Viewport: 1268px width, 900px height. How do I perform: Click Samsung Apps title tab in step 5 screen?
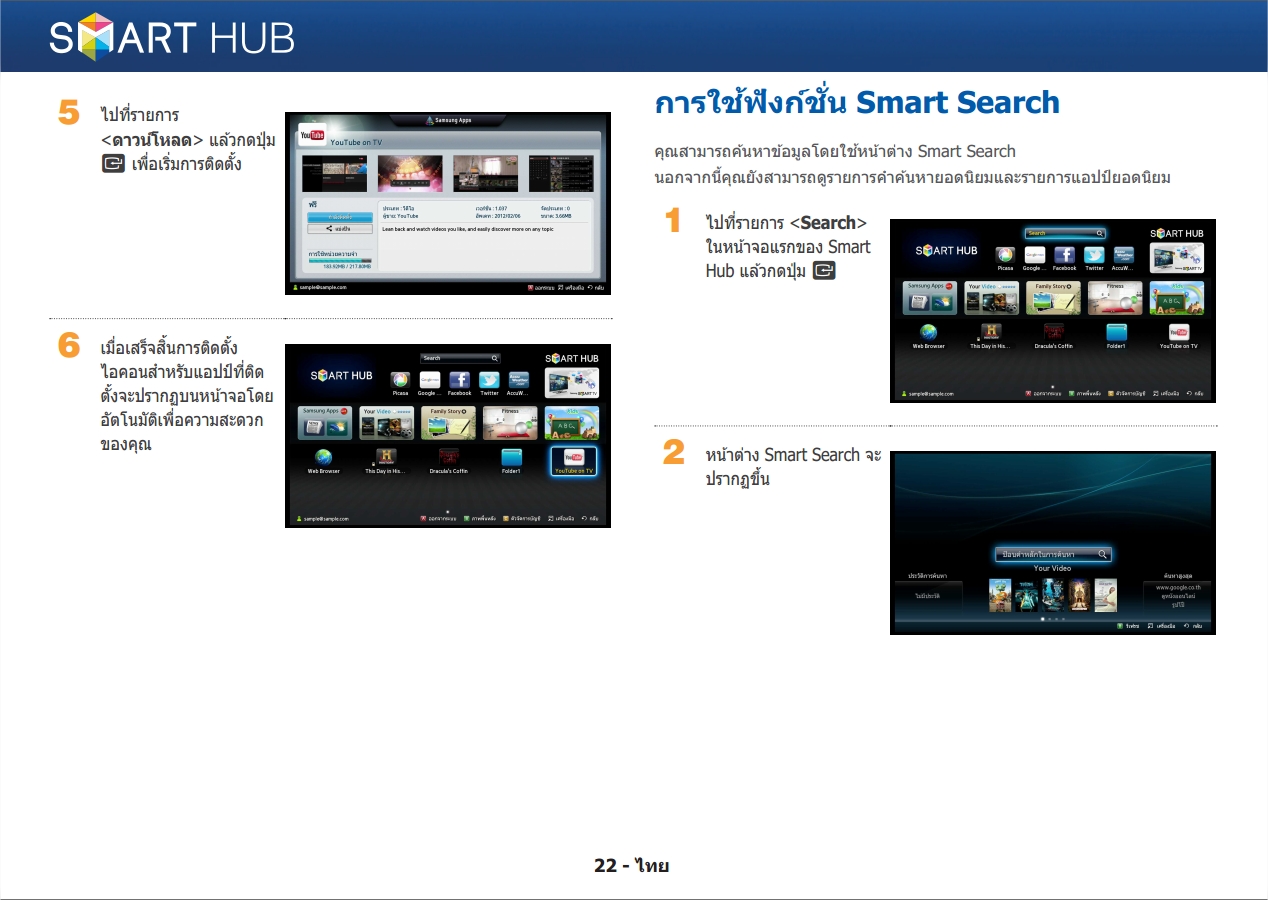click(449, 120)
